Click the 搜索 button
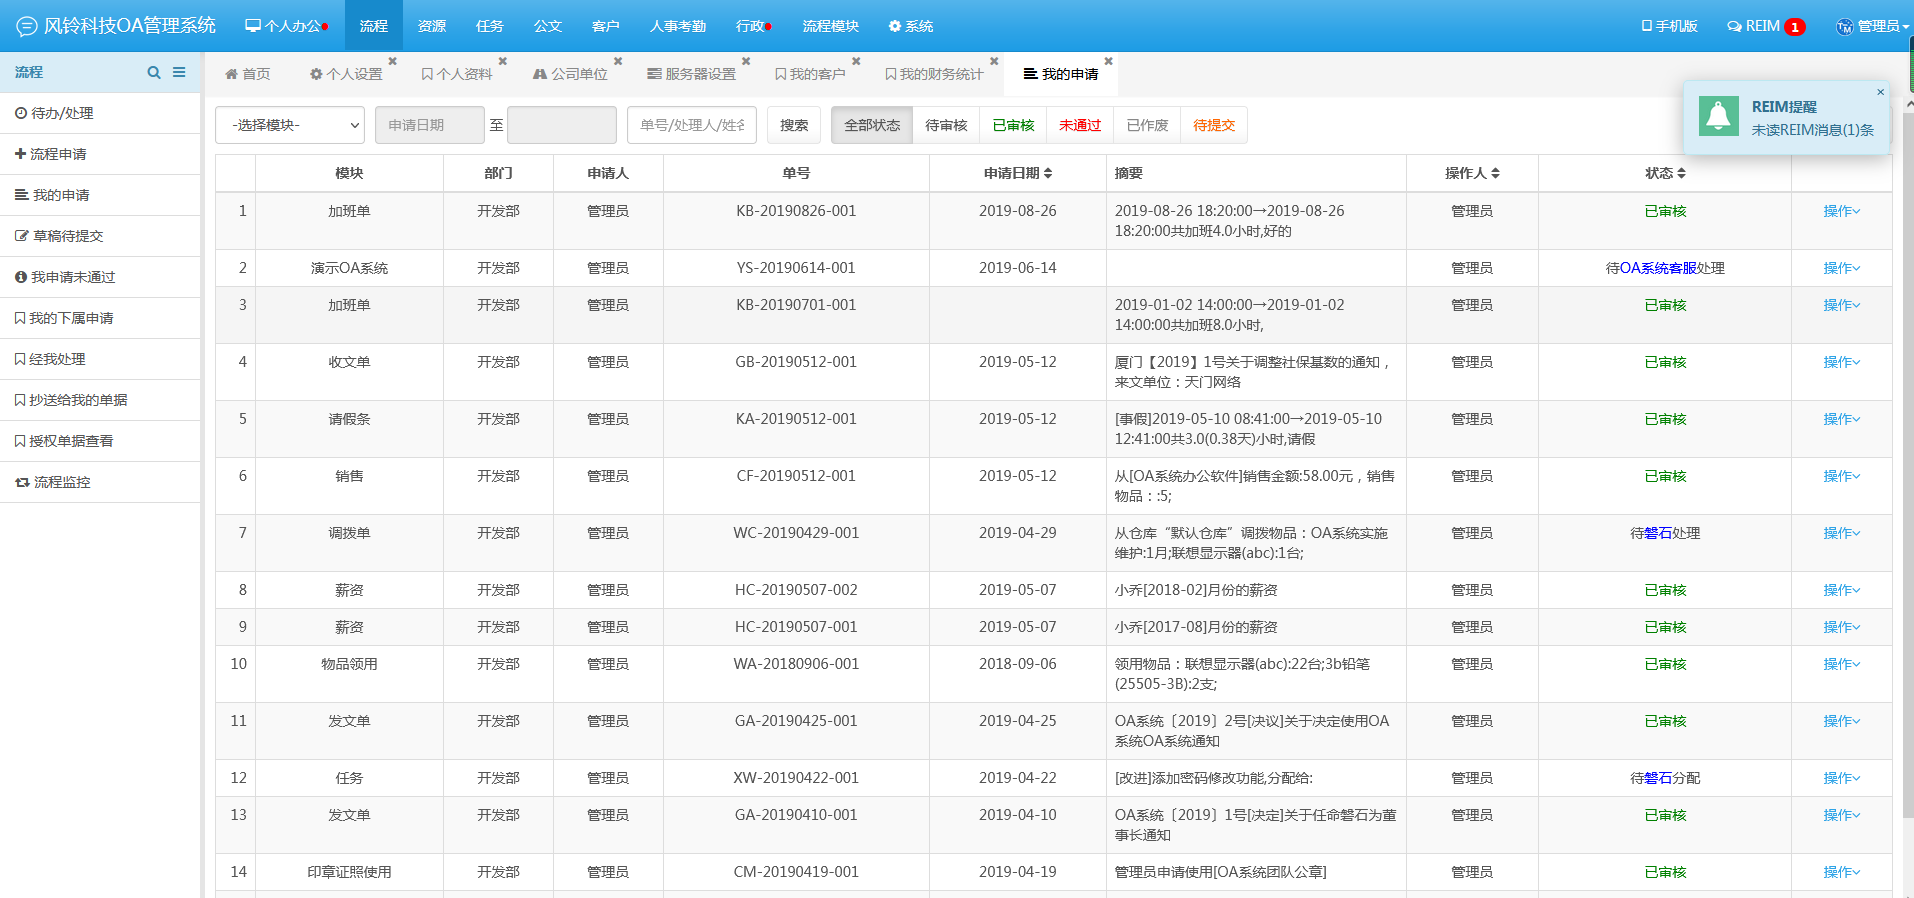 [x=794, y=125]
